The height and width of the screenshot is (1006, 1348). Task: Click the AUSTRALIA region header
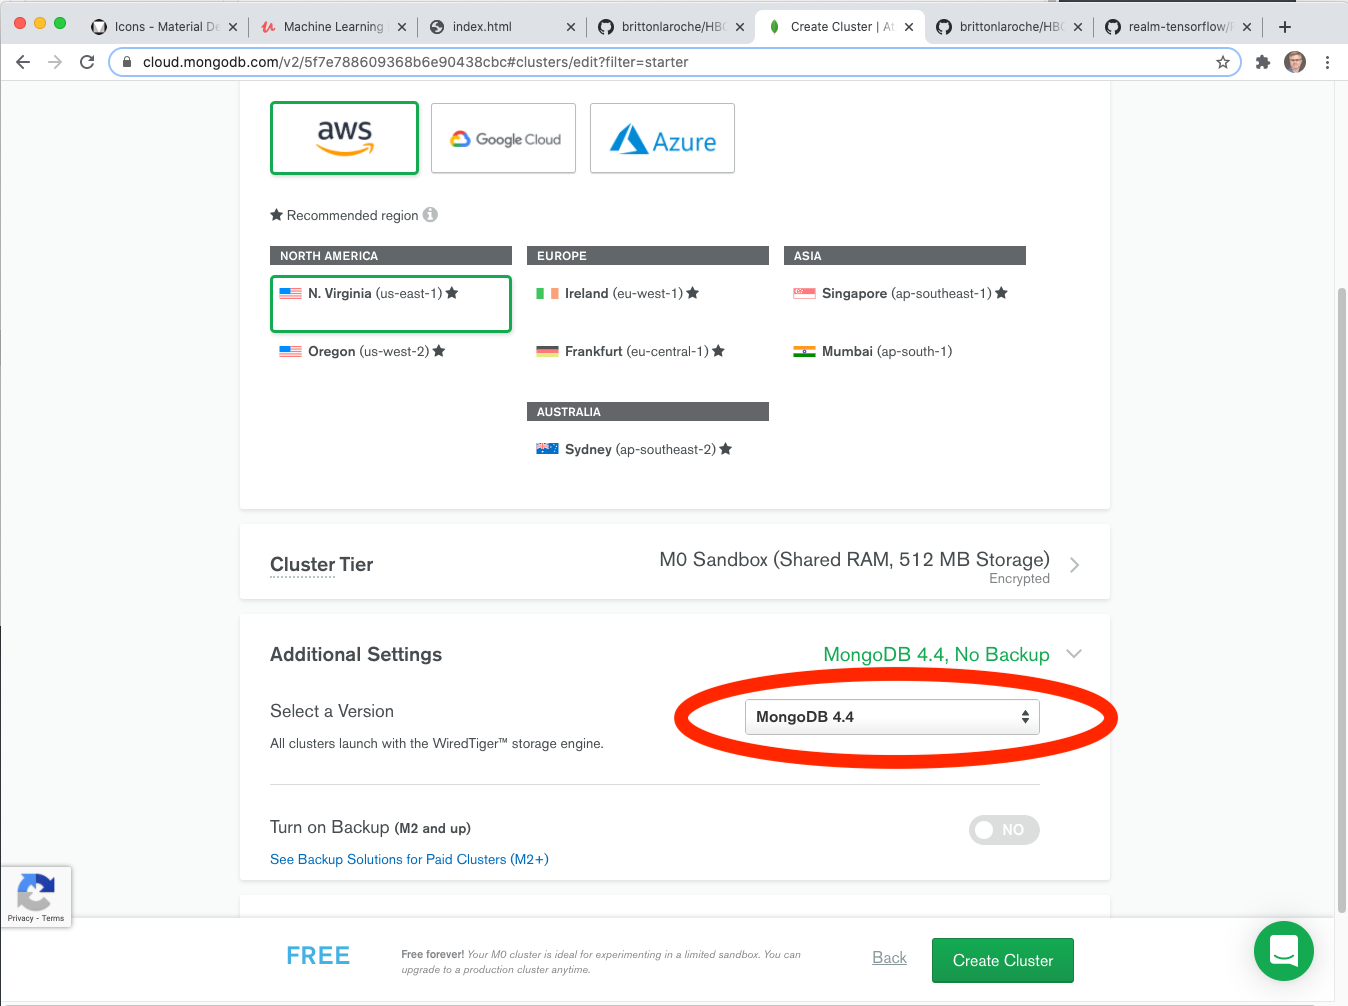point(648,412)
